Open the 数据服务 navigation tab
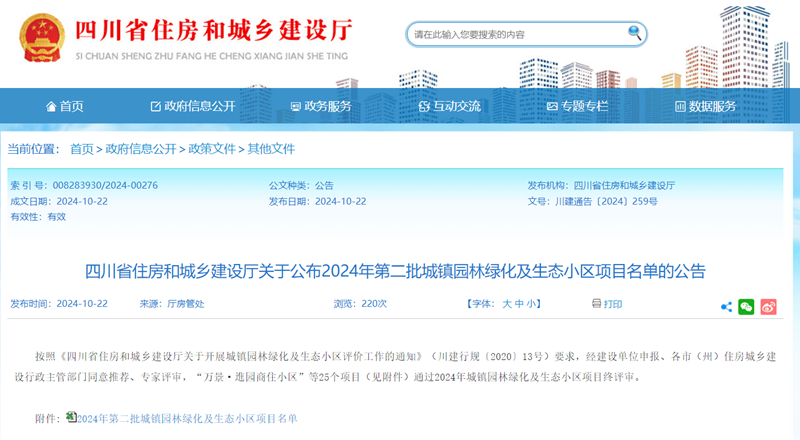 [705, 106]
